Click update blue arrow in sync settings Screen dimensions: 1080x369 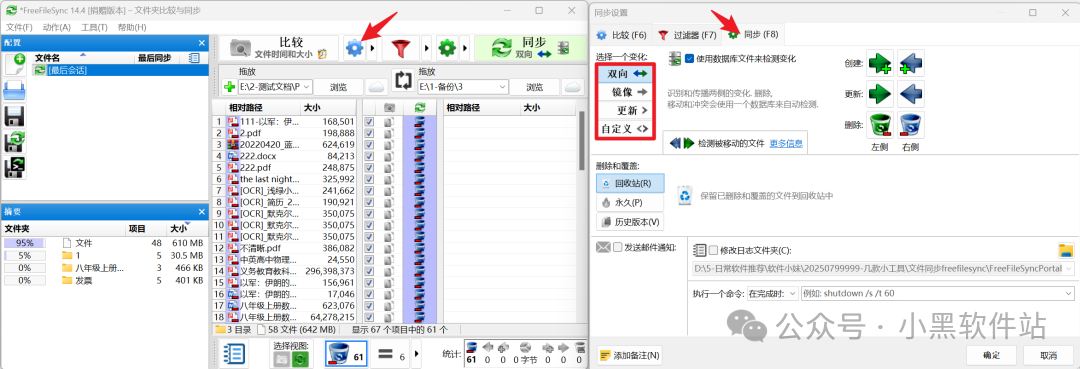coord(911,93)
